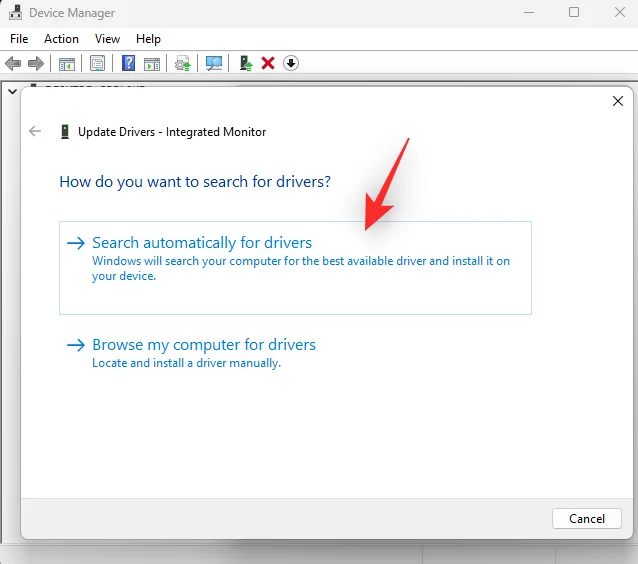The width and height of the screenshot is (638, 564).
Task: Close the Update Drivers dialog
Action: 618,101
